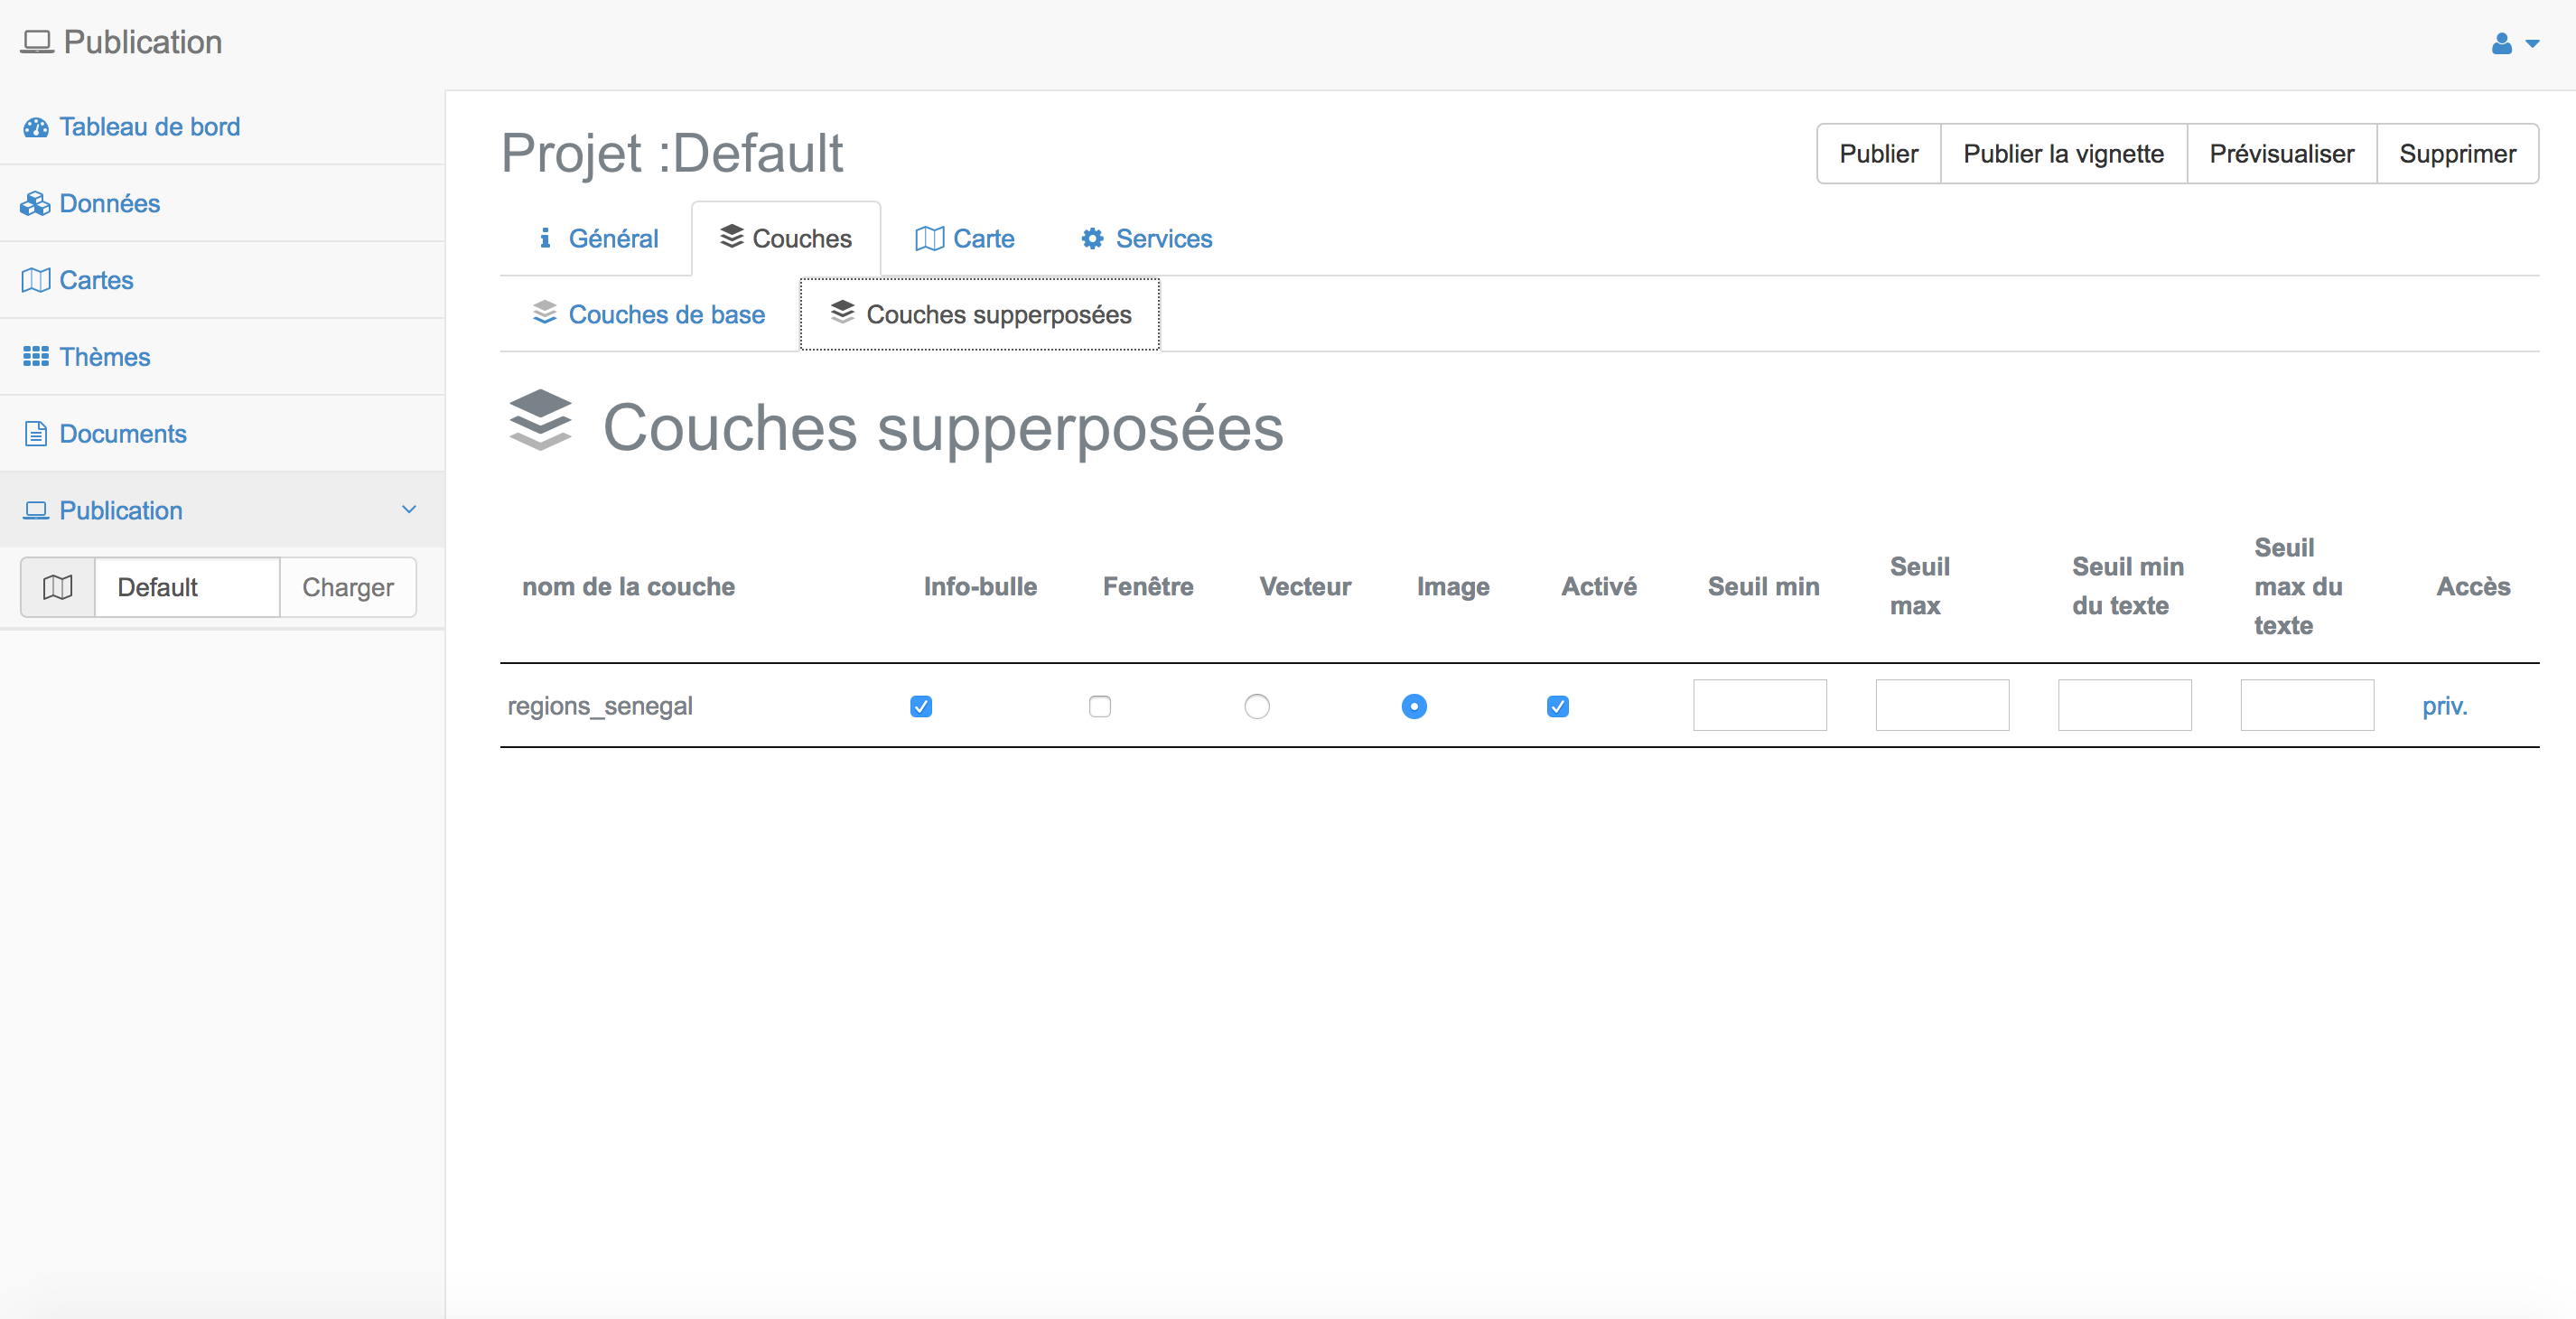Switch to the Carte tab
The height and width of the screenshot is (1319, 2576).
point(965,239)
